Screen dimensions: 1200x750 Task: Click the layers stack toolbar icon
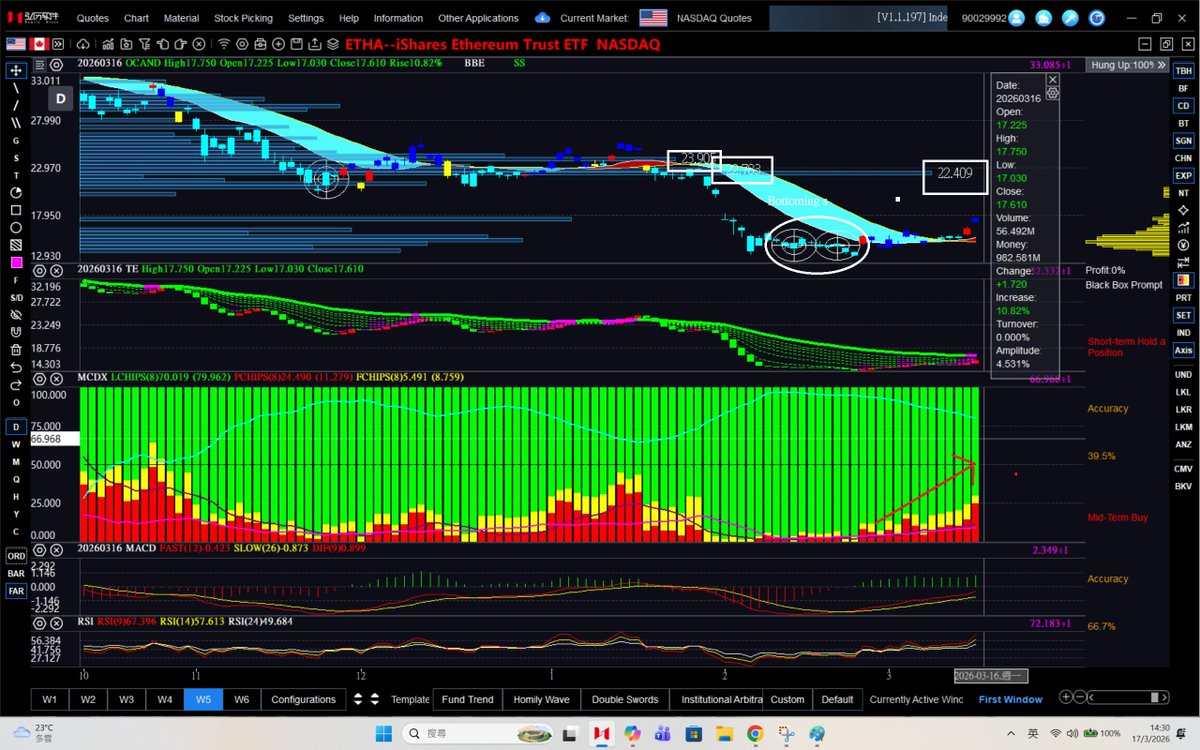point(333,44)
